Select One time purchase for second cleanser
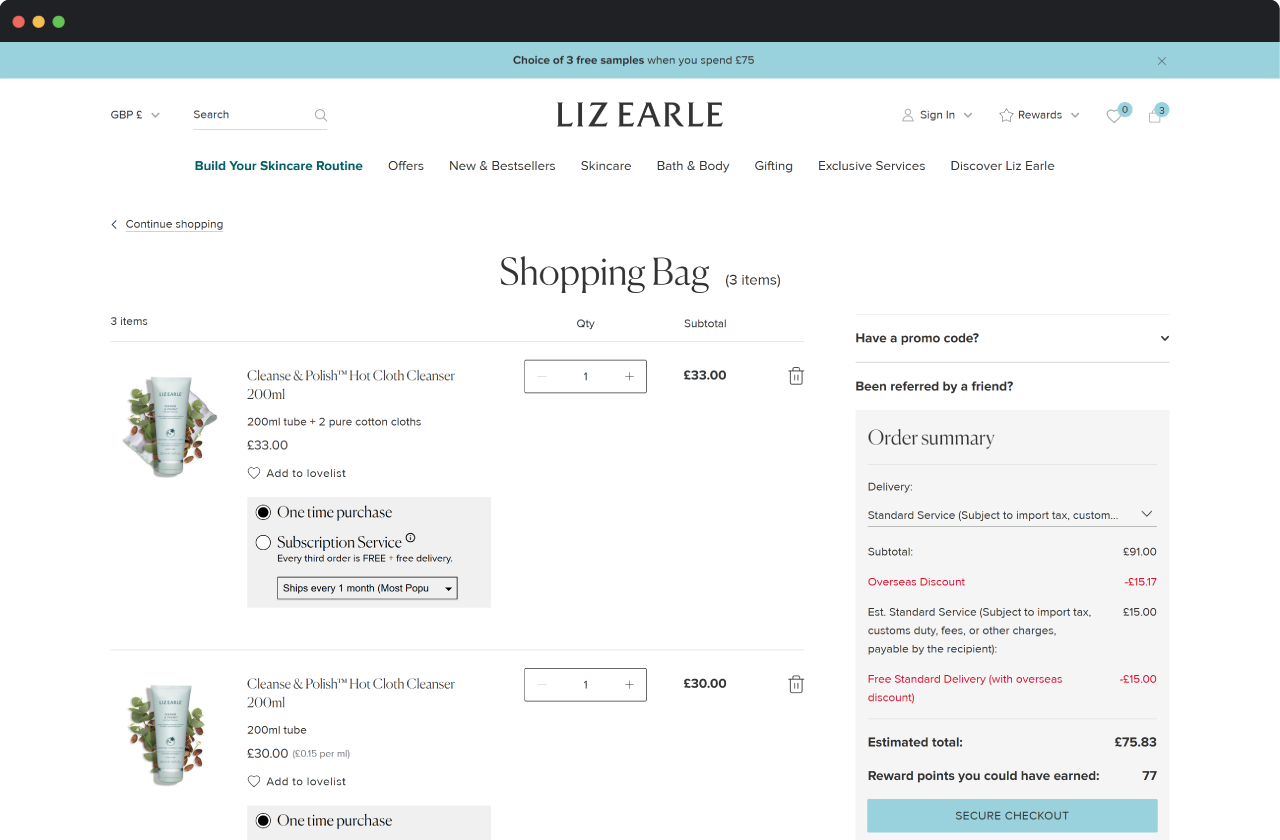 point(263,820)
